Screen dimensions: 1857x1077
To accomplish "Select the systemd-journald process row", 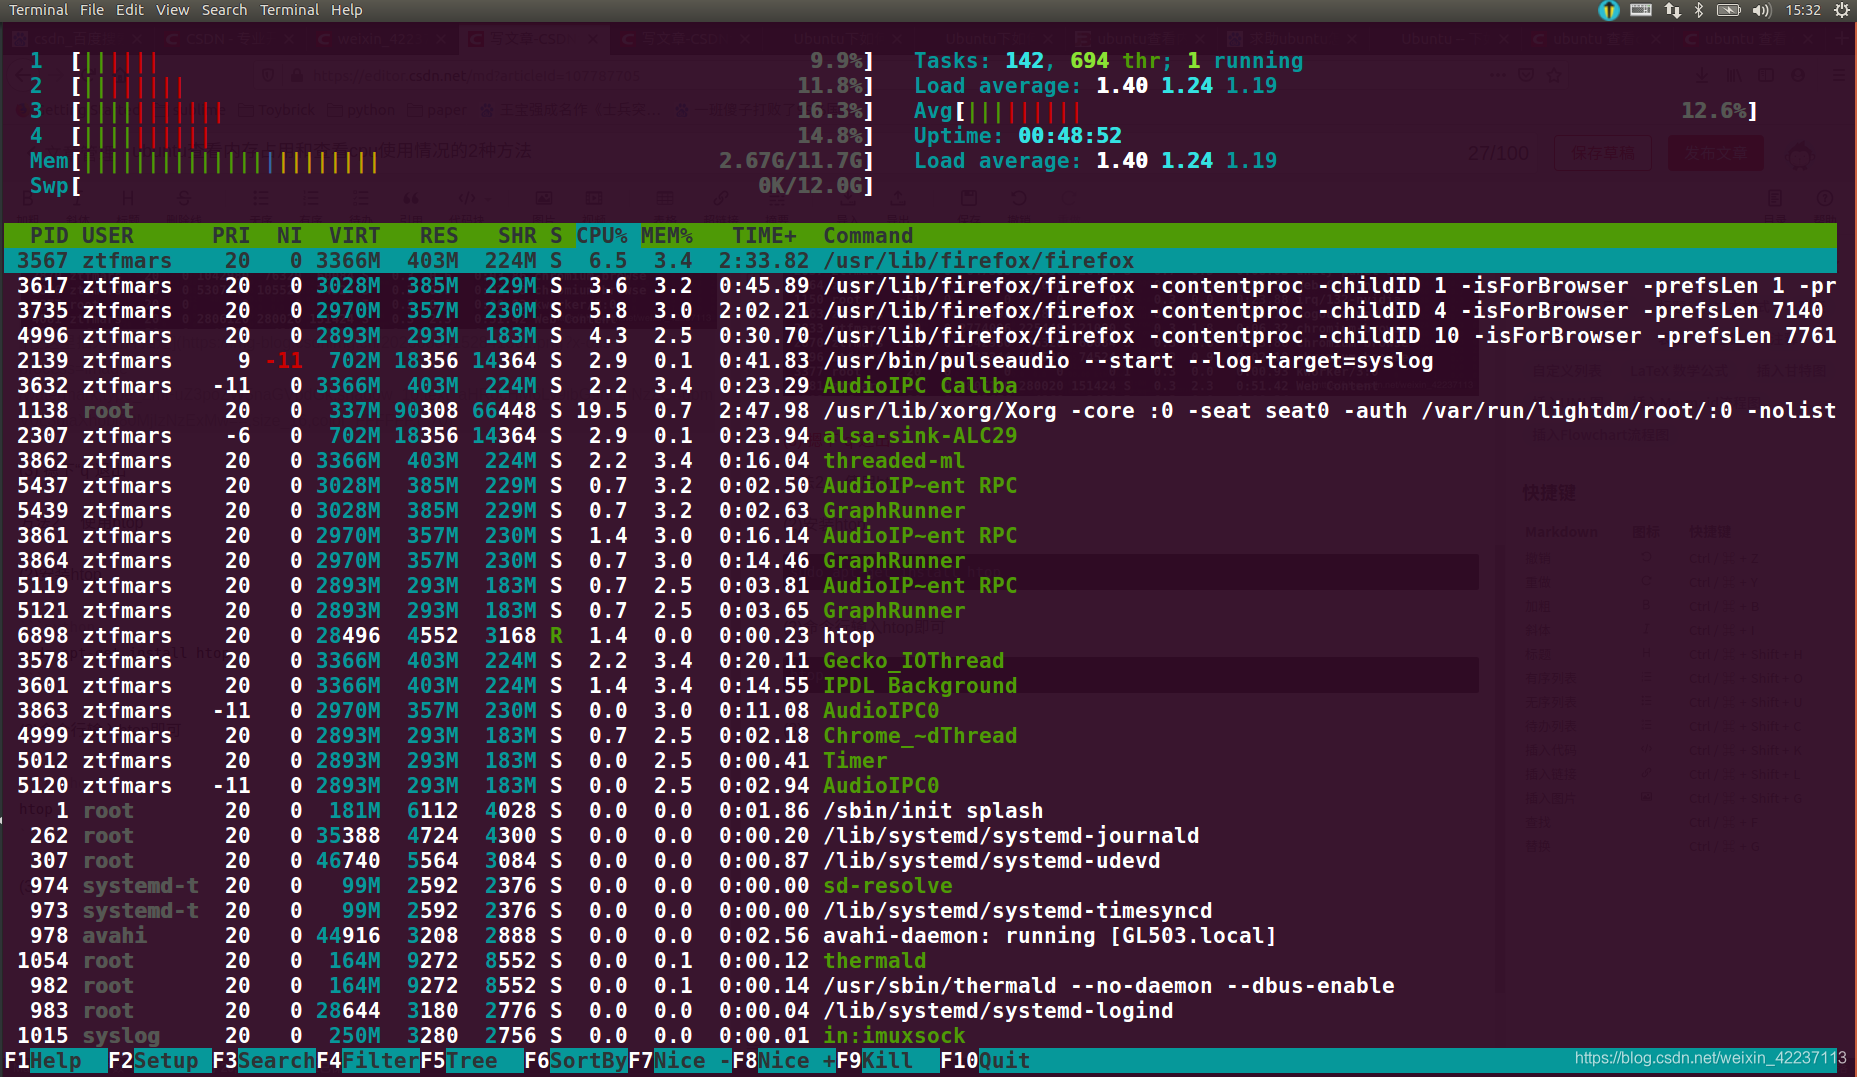I will pos(920,836).
